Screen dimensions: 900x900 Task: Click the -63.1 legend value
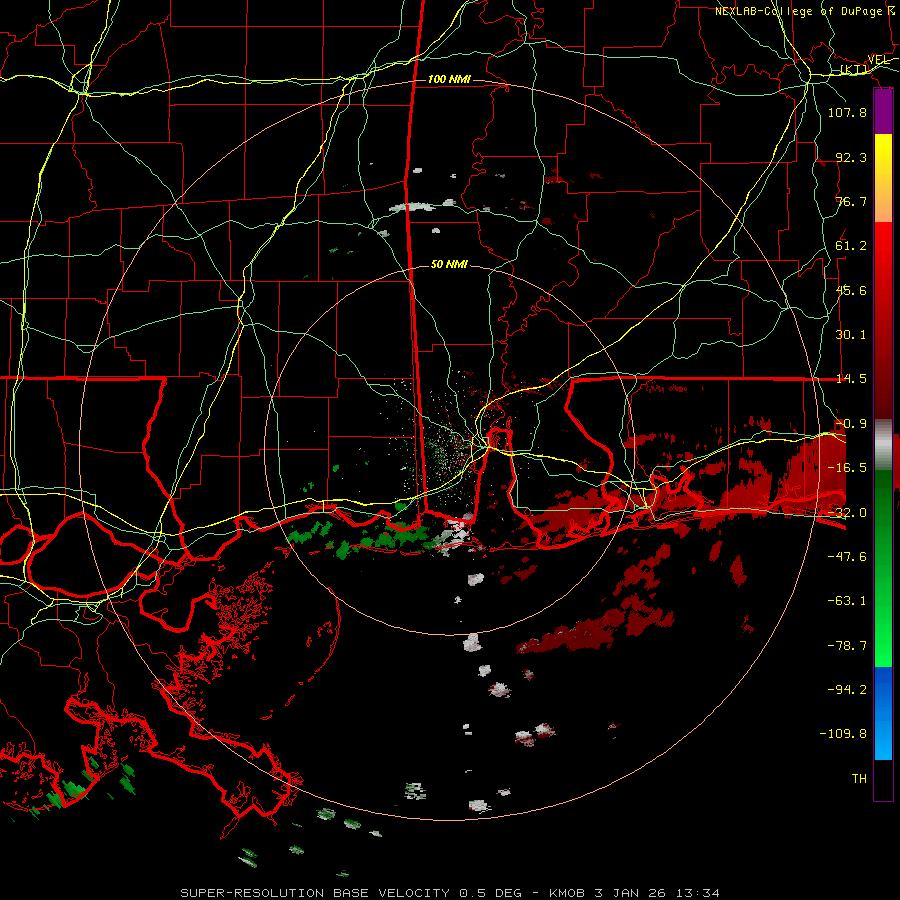[x=847, y=601]
